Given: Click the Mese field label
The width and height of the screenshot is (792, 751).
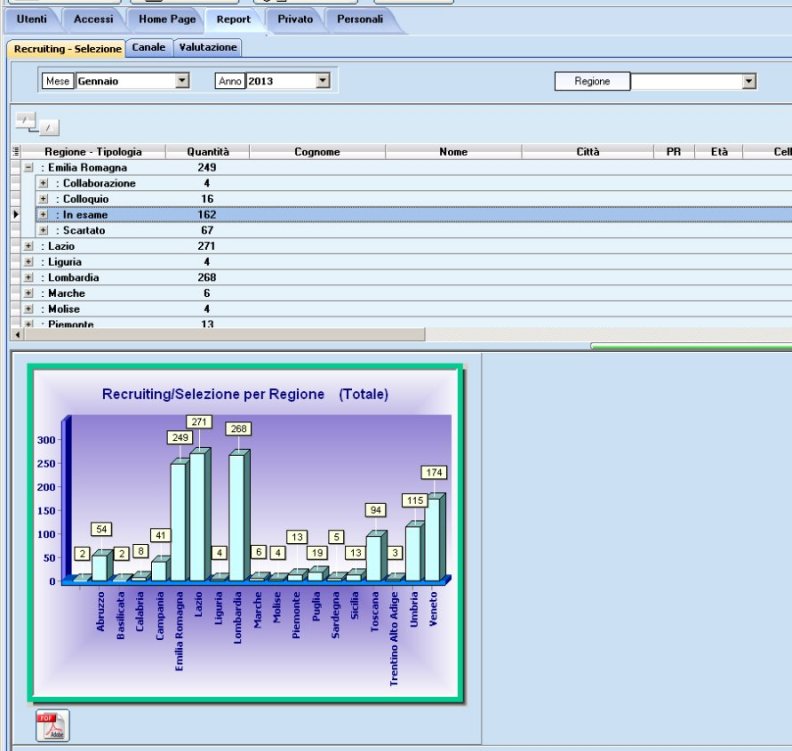Looking at the screenshot, I should coord(58,81).
